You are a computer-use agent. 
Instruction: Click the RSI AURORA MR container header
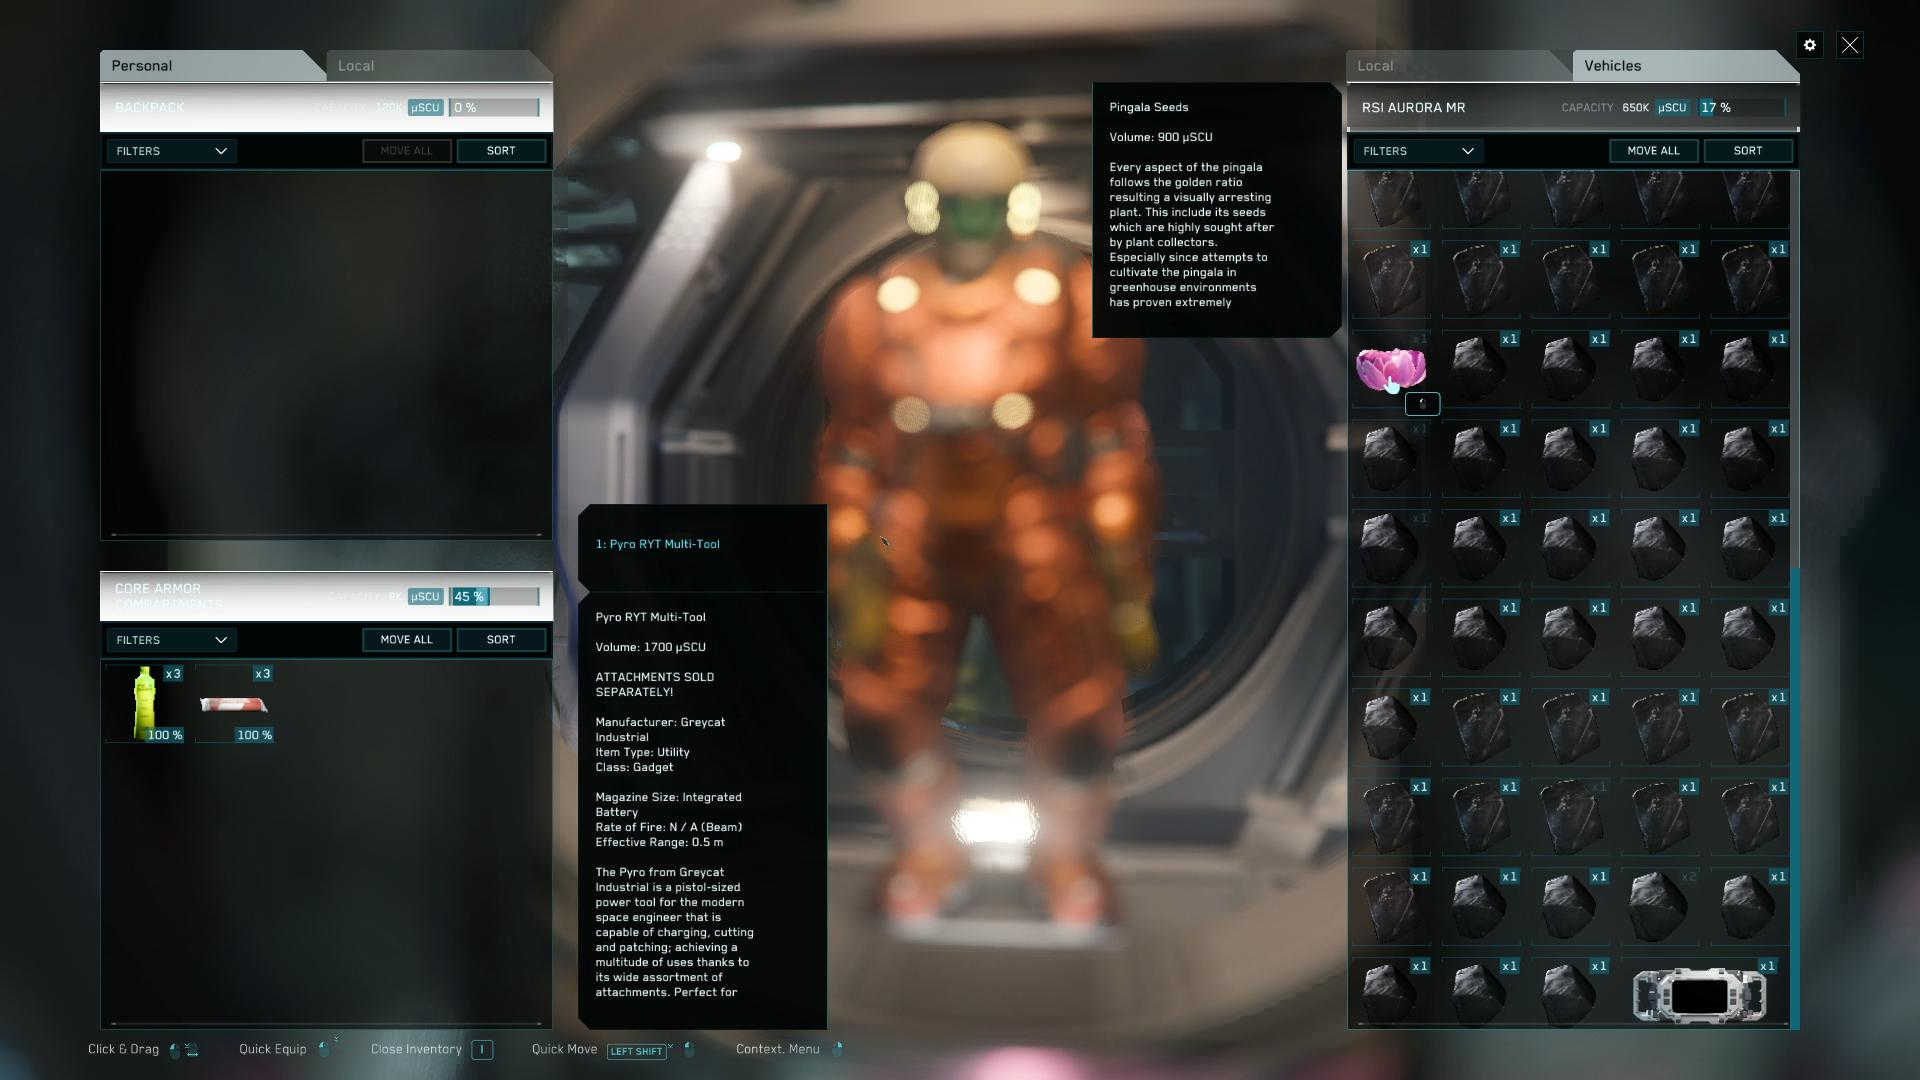(1573, 107)
